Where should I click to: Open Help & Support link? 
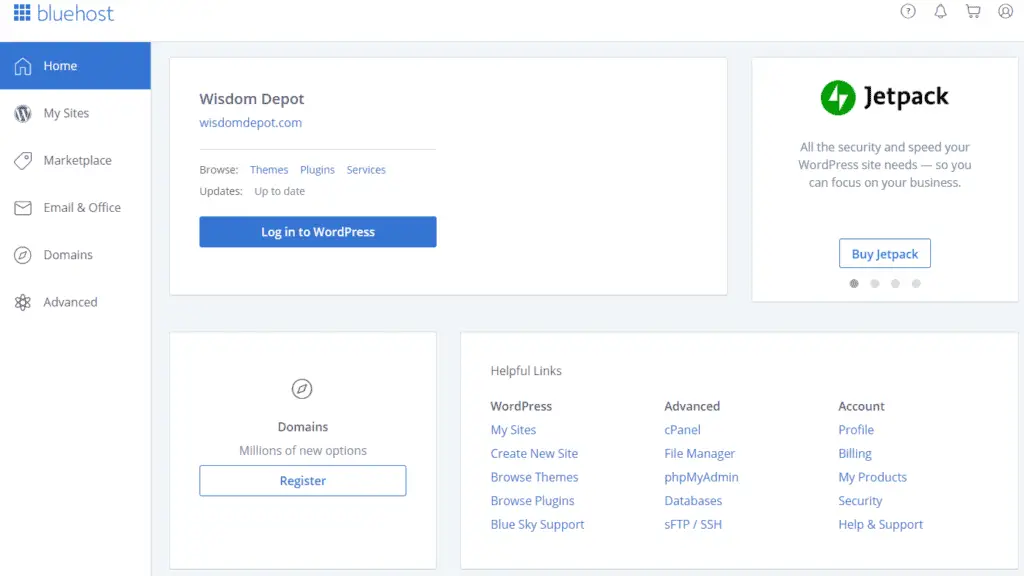tap(880, 524)
